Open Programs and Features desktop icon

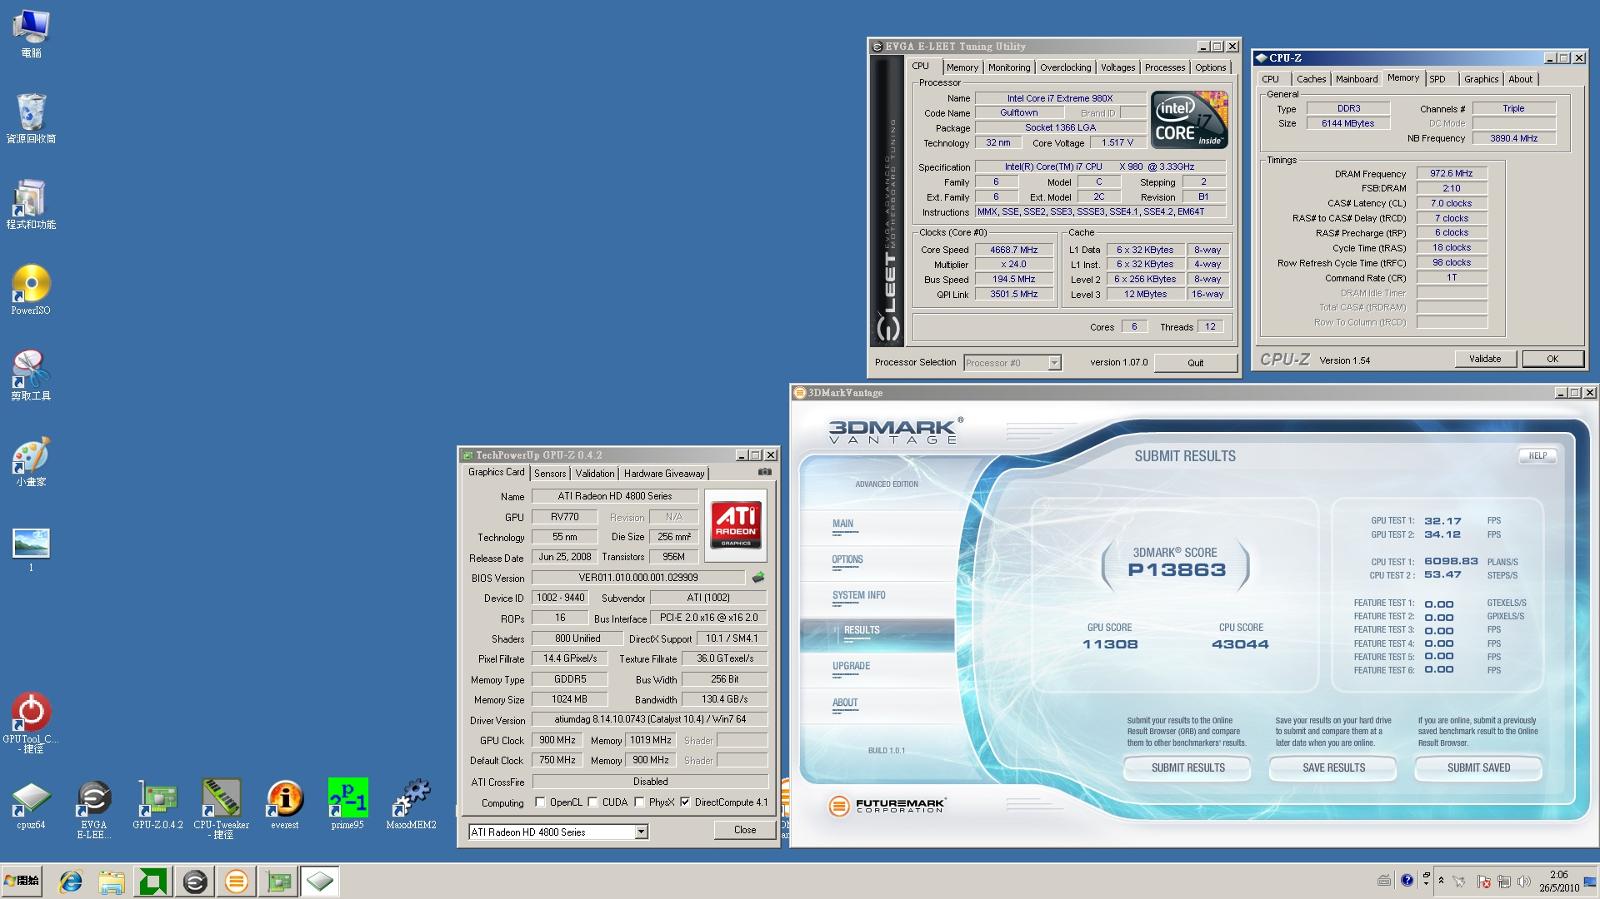pyautogui.click(x=31, y=204)
